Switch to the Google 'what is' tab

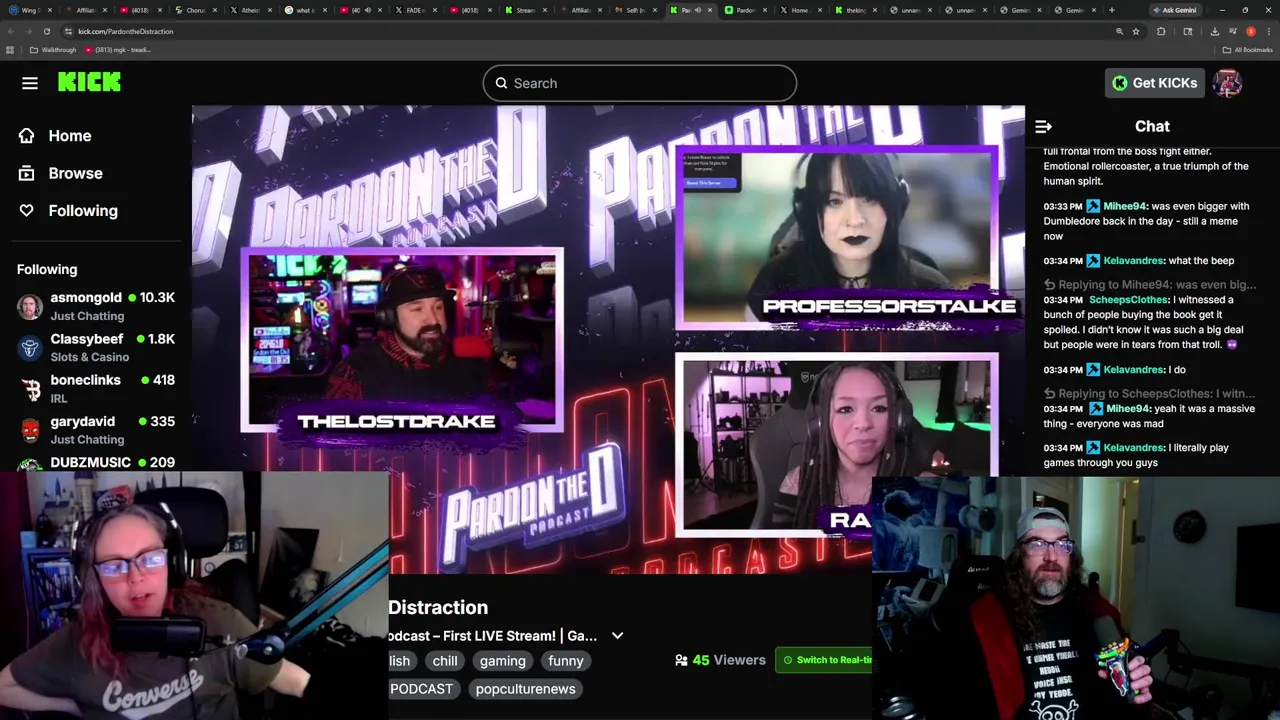[302, 10]
